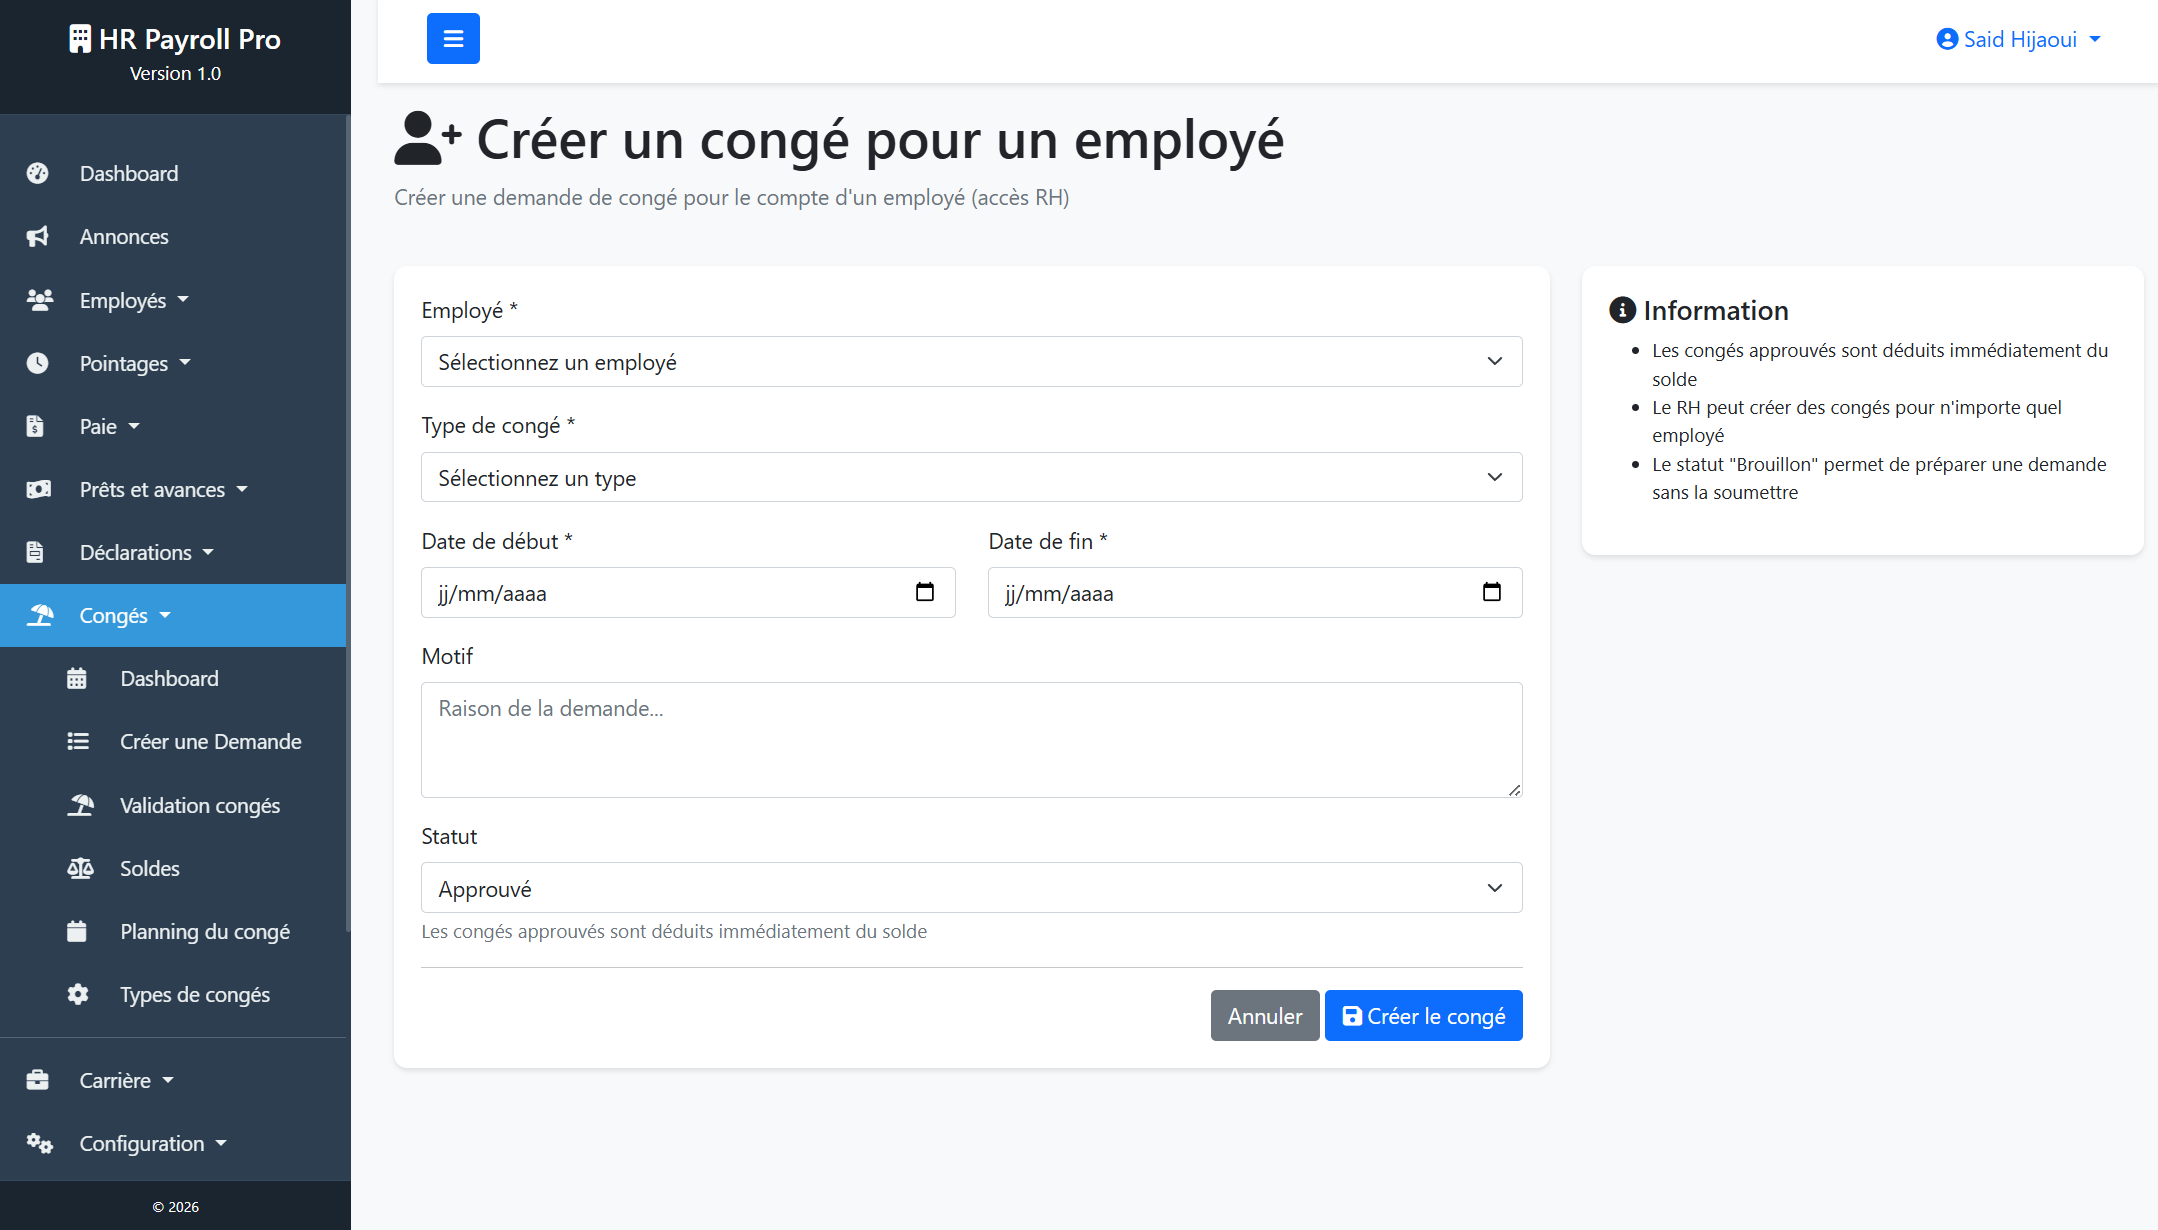
Task: Click the Prêts et avances money icon
Action: [39, 489]
